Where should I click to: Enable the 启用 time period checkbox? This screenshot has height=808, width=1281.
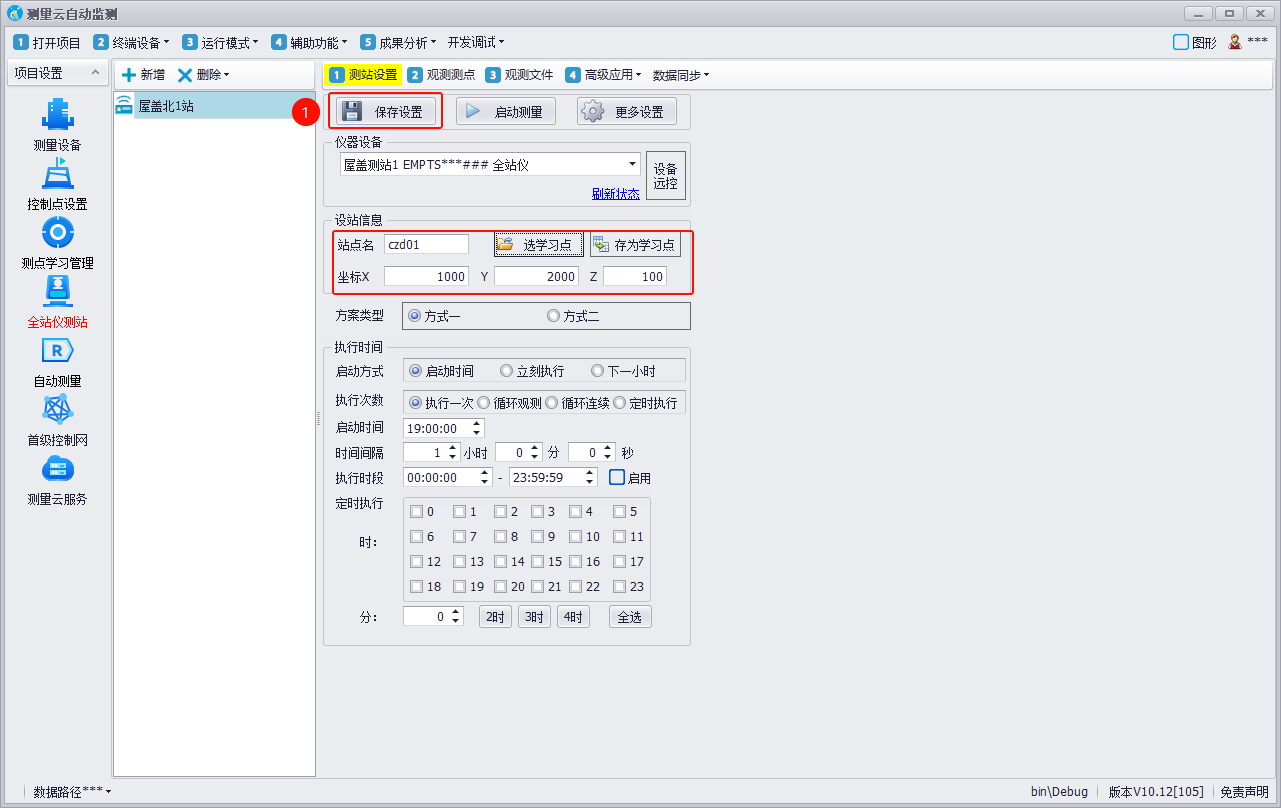coord(617,478)
